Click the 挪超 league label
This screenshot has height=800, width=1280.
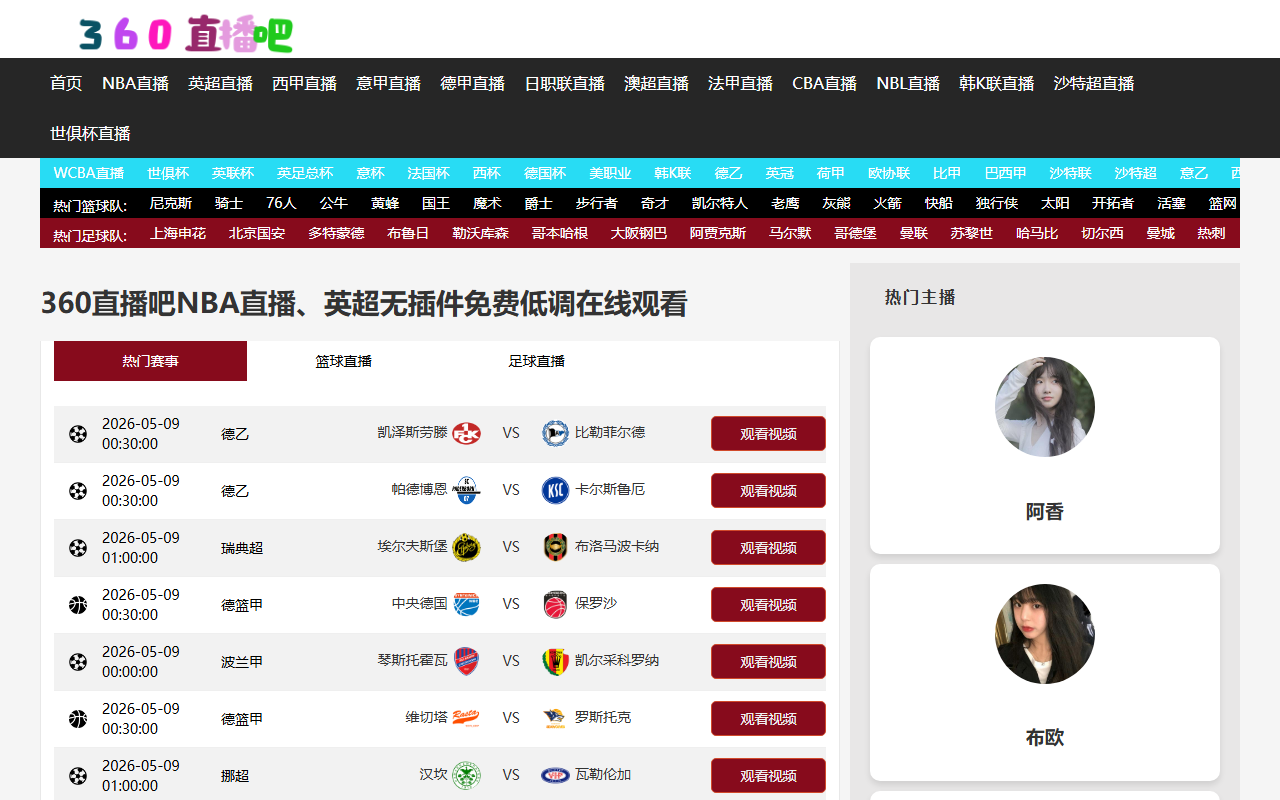point(235,776)
